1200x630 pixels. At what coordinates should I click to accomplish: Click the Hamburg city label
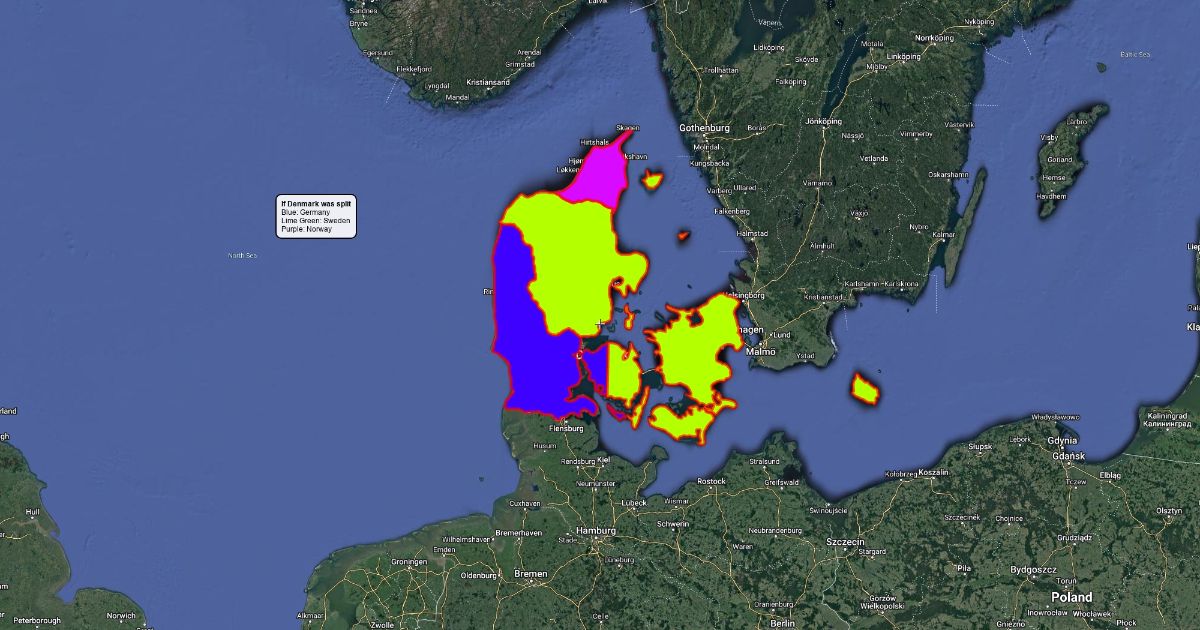(x=594, y=531)
